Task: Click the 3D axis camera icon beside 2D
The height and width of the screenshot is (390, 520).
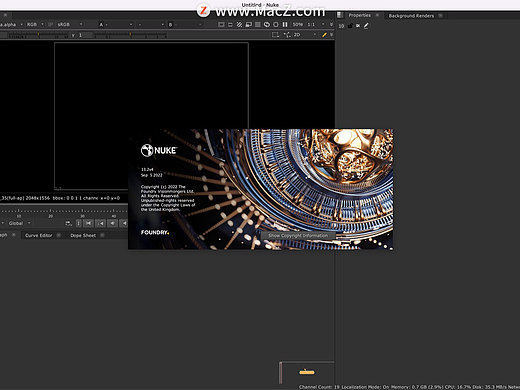Action: tap(287, 35)
